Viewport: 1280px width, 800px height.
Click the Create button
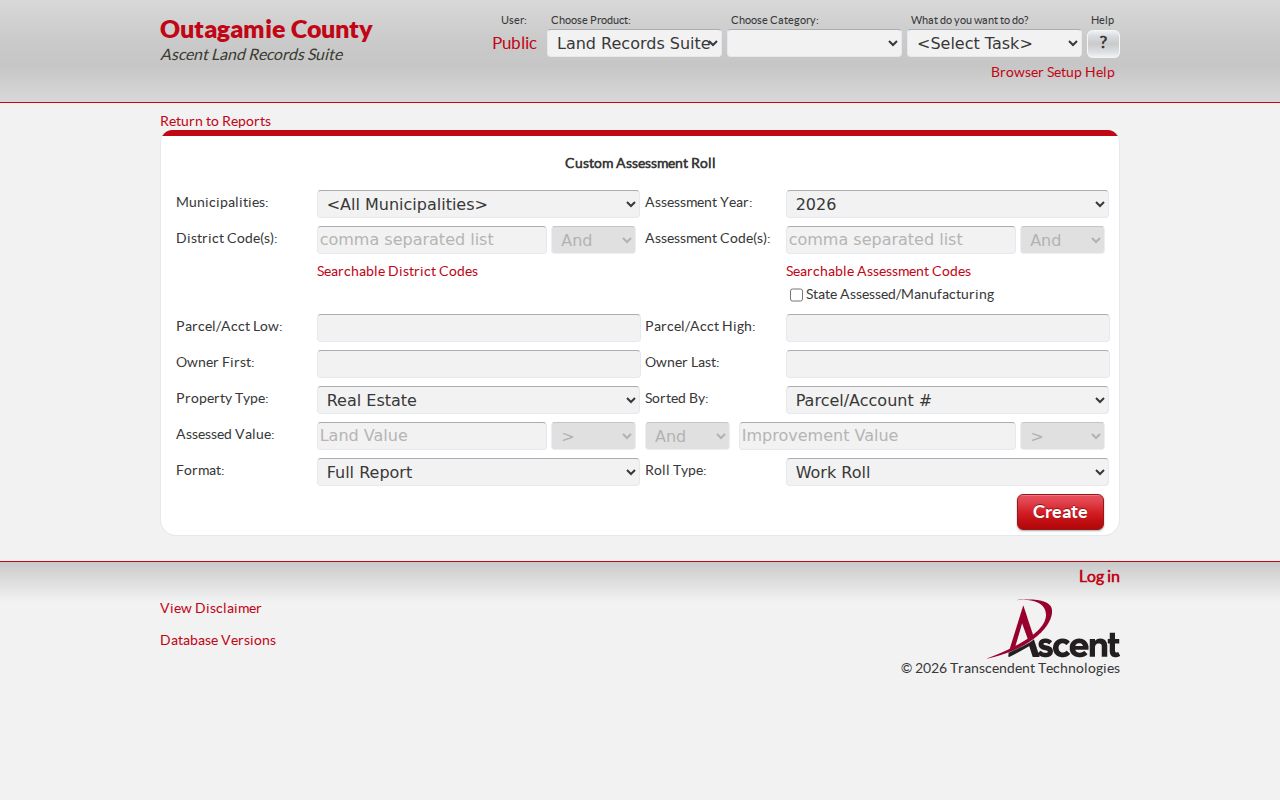(x=1060, y=512)
